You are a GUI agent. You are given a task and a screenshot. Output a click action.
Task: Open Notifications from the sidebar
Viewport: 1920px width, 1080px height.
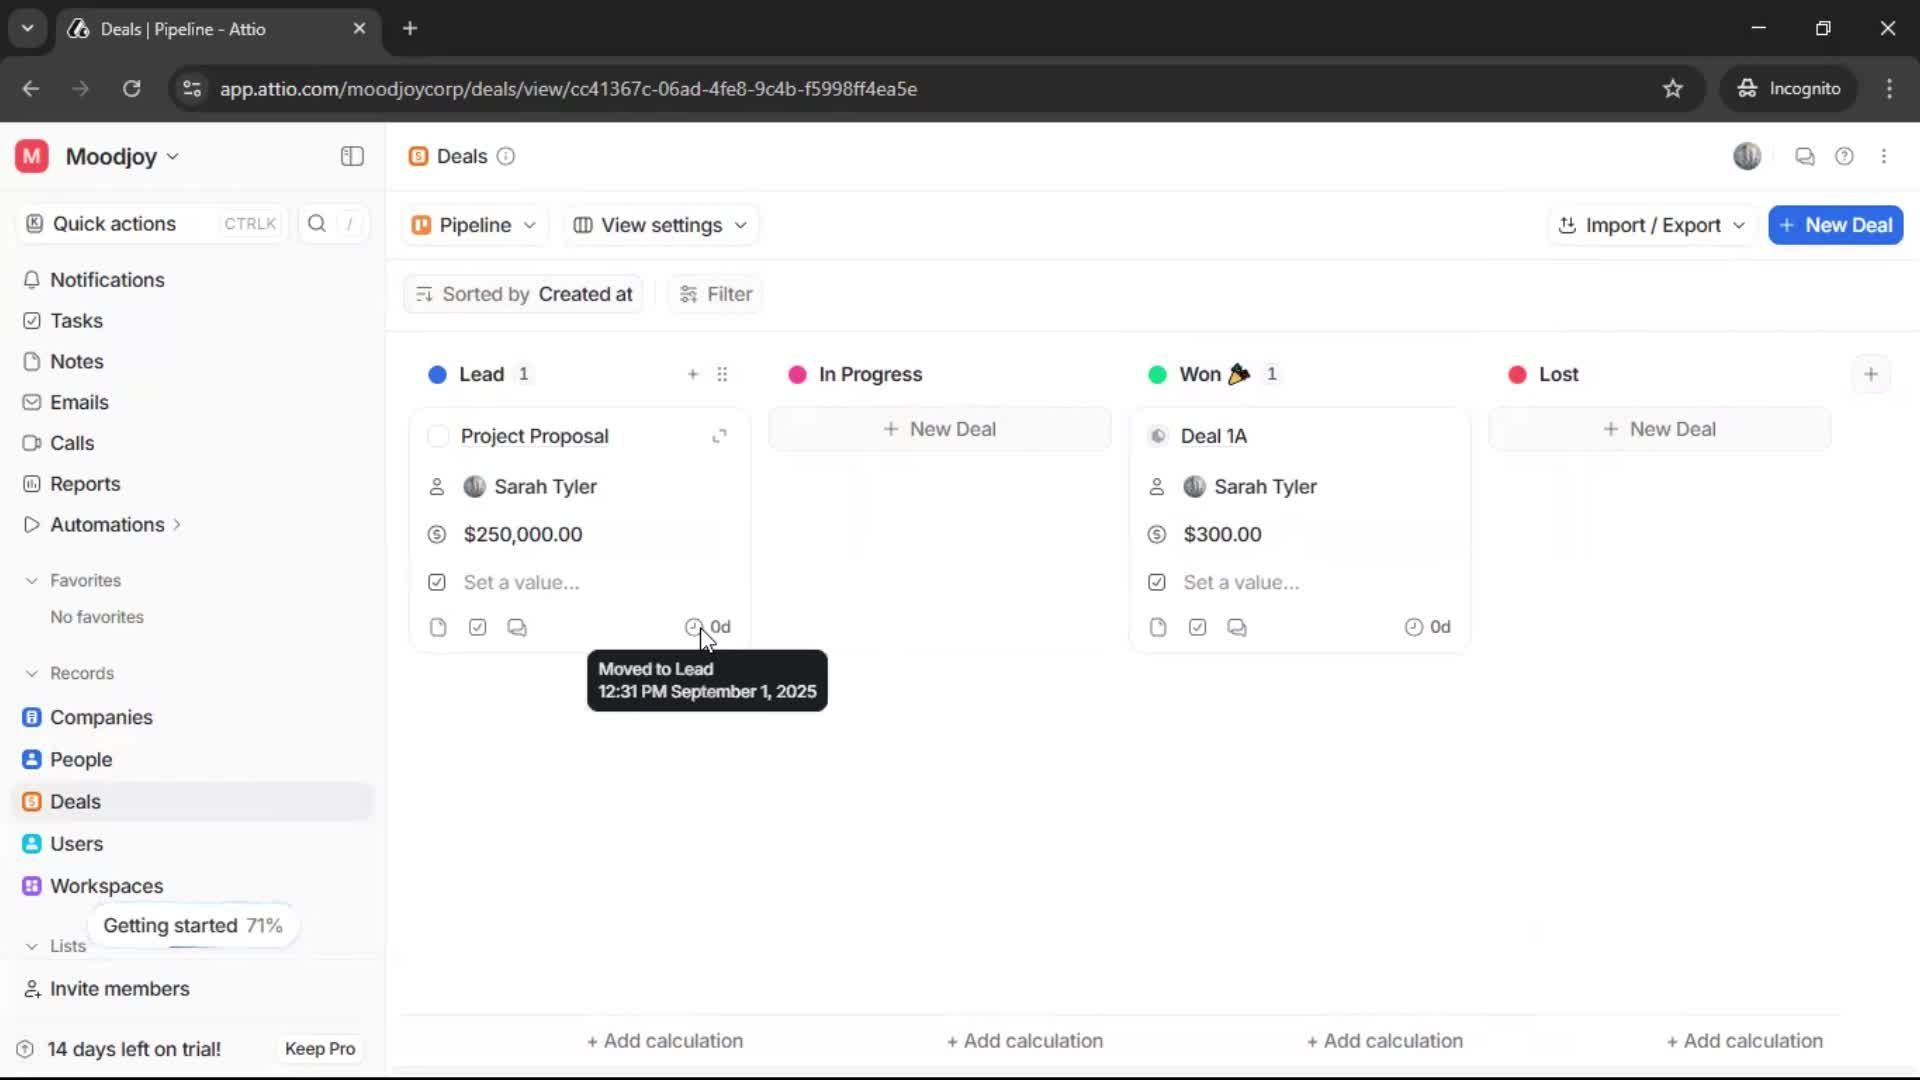click(107, 280)
